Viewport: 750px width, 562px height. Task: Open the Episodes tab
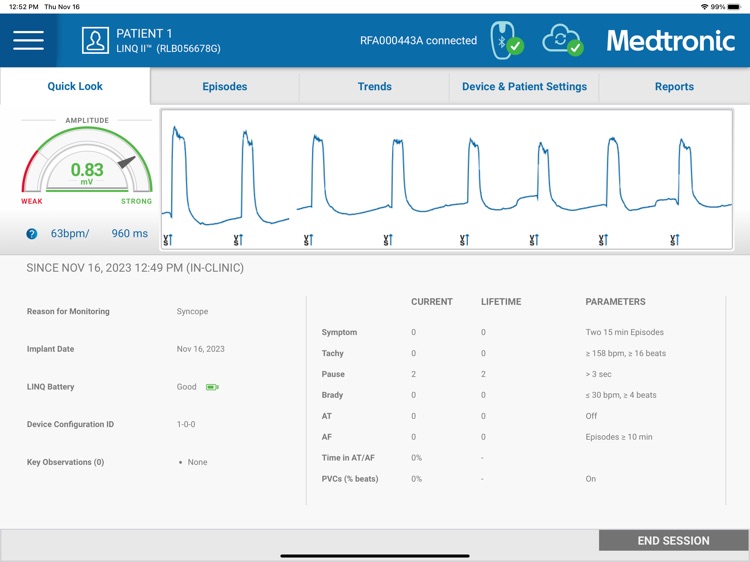click(225, 87)
